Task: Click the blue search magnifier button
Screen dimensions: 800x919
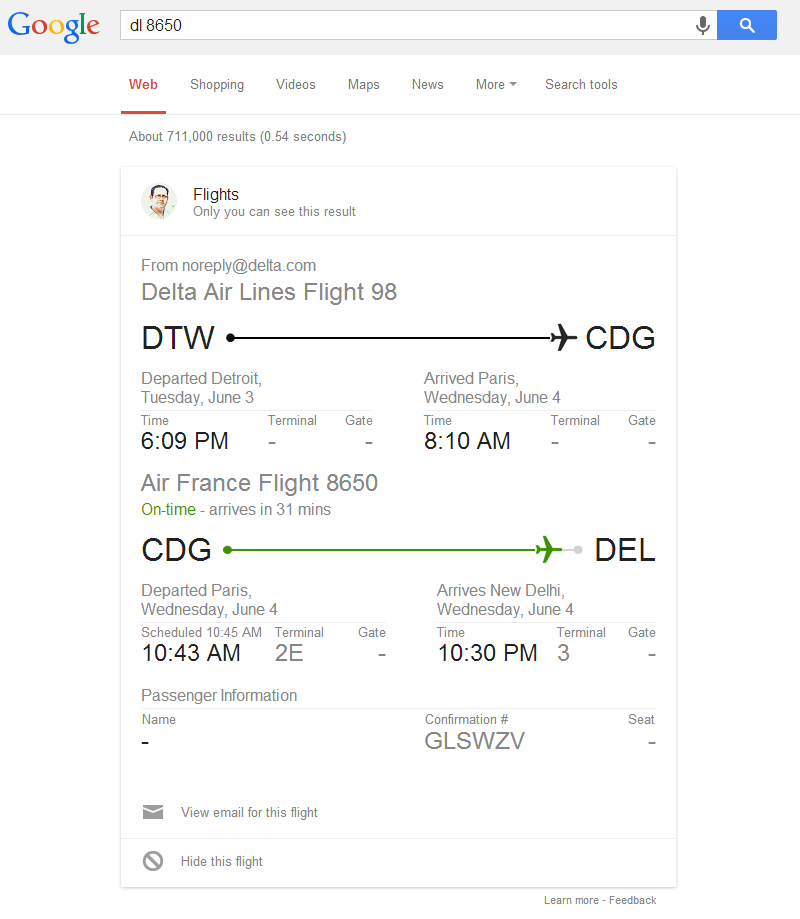Action: click(747, 25)
